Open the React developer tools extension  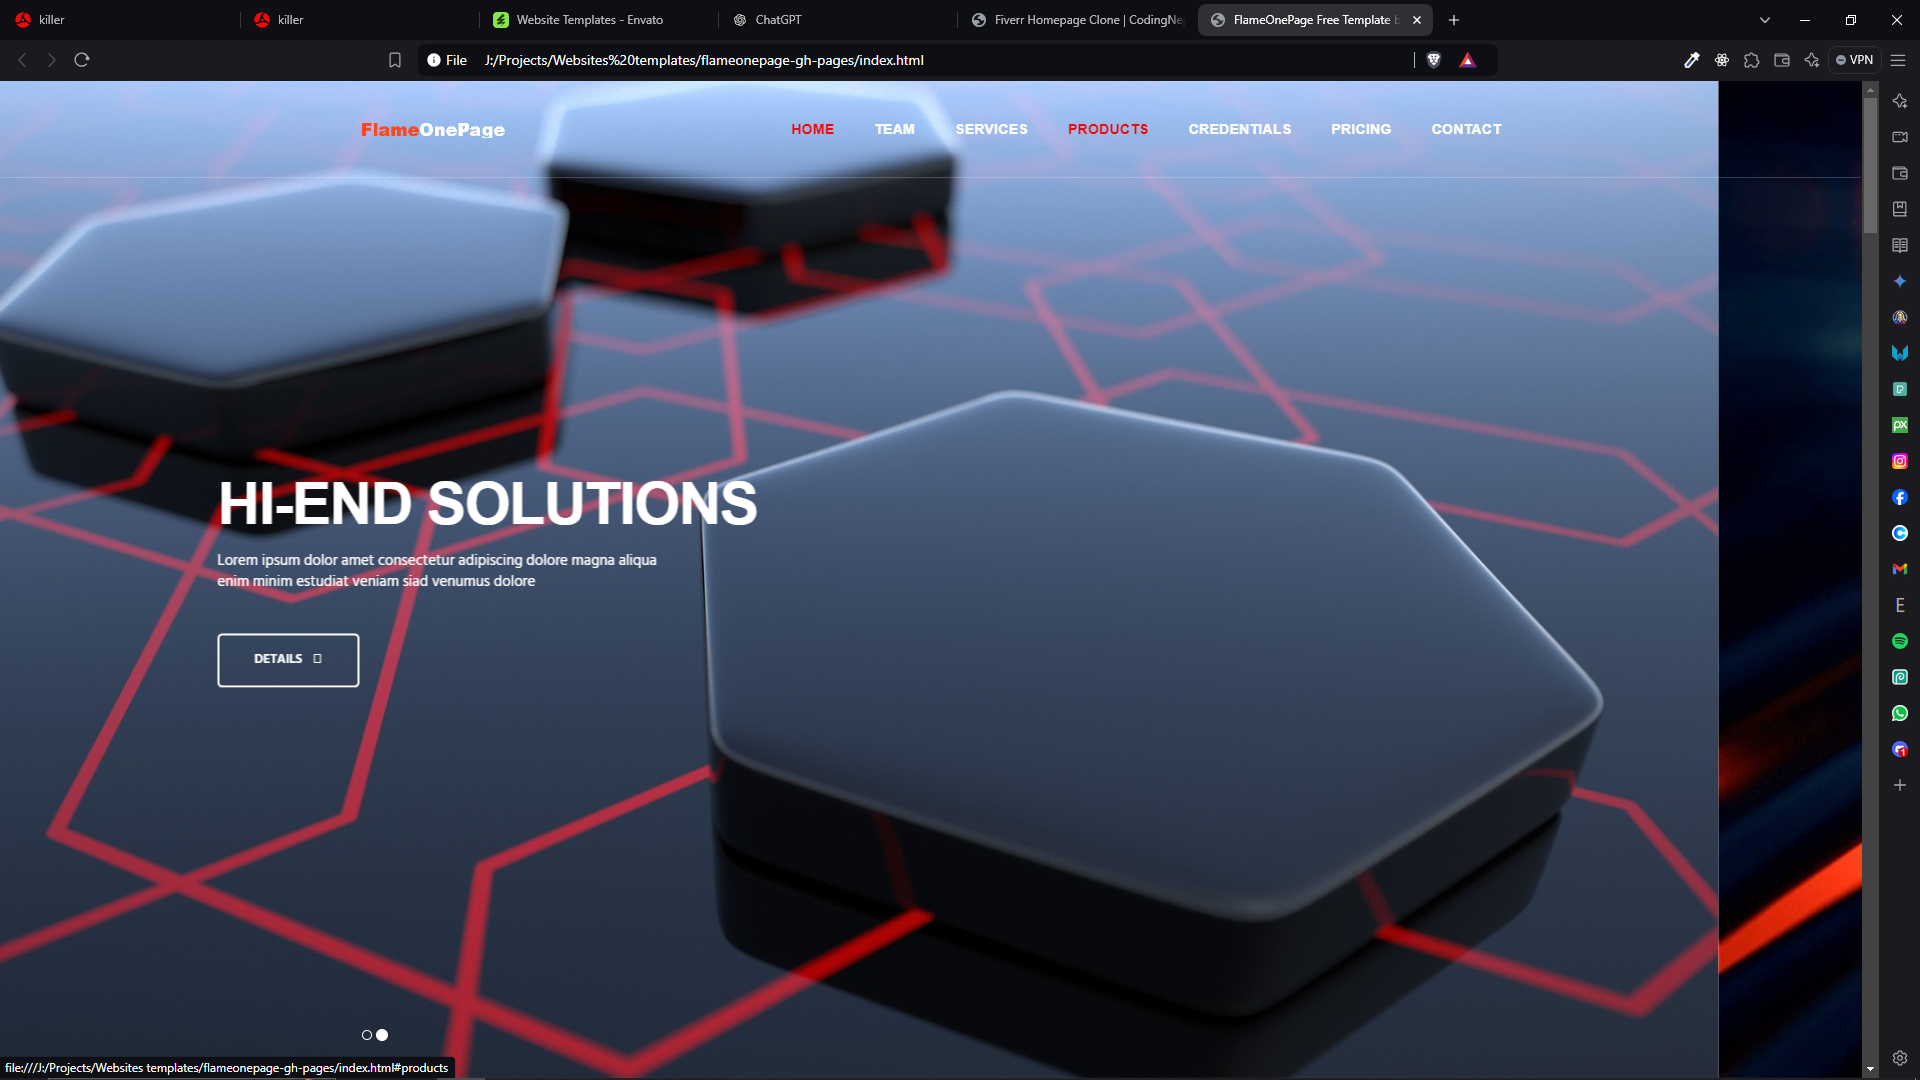1722,60
